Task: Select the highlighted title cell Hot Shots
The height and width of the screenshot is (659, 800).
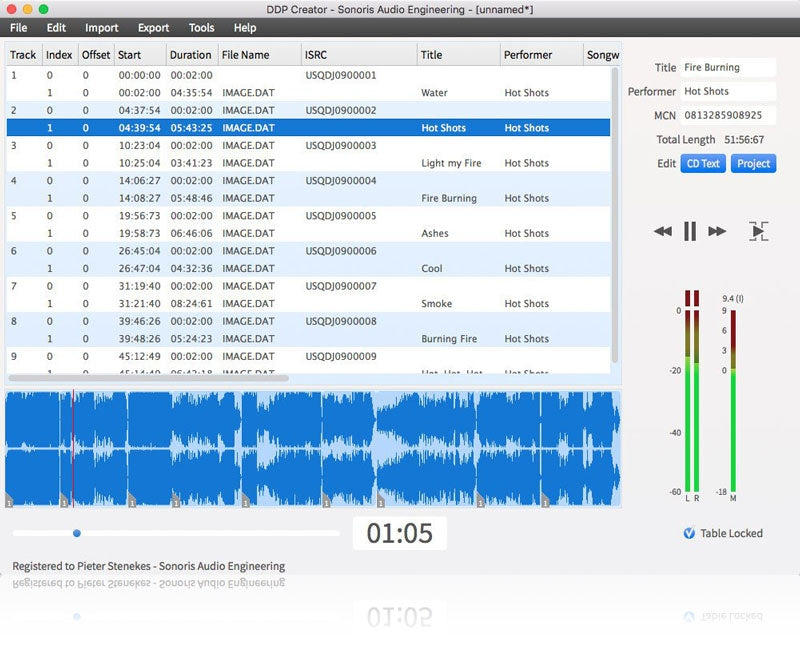Action: (443, 128)
